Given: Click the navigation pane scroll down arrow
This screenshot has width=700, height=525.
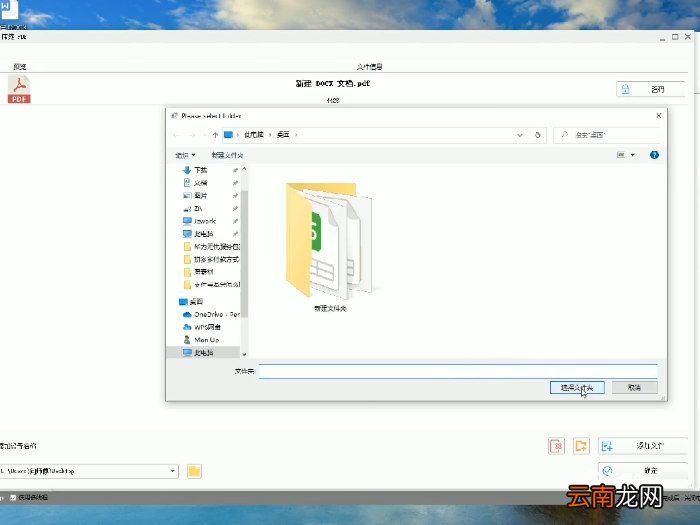Looking at the screenshot, I should point(244,354).
